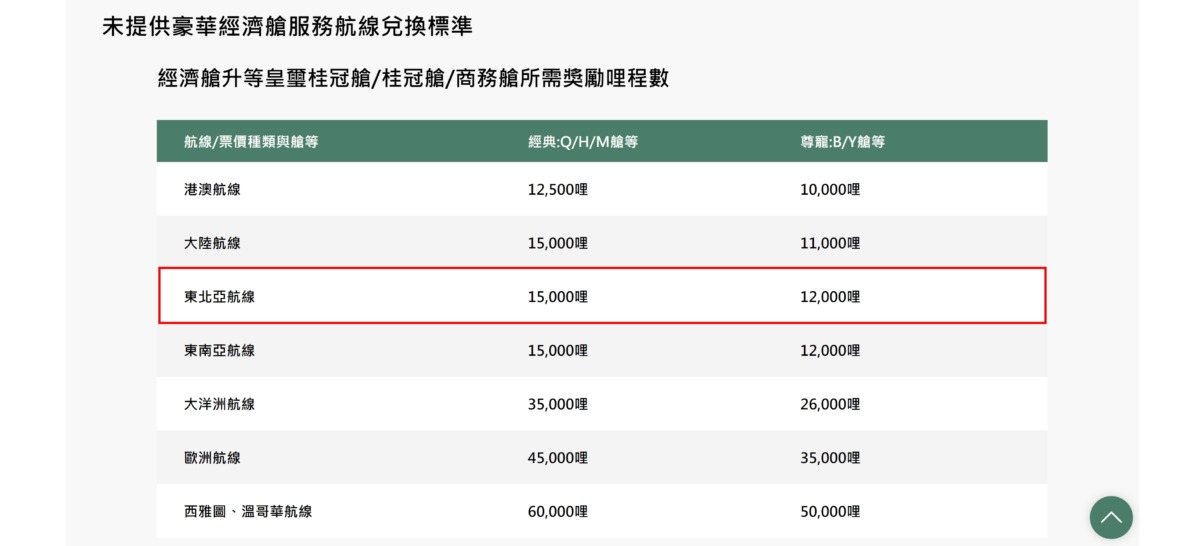Select the 東南亞航線 row label

[219, 351]
